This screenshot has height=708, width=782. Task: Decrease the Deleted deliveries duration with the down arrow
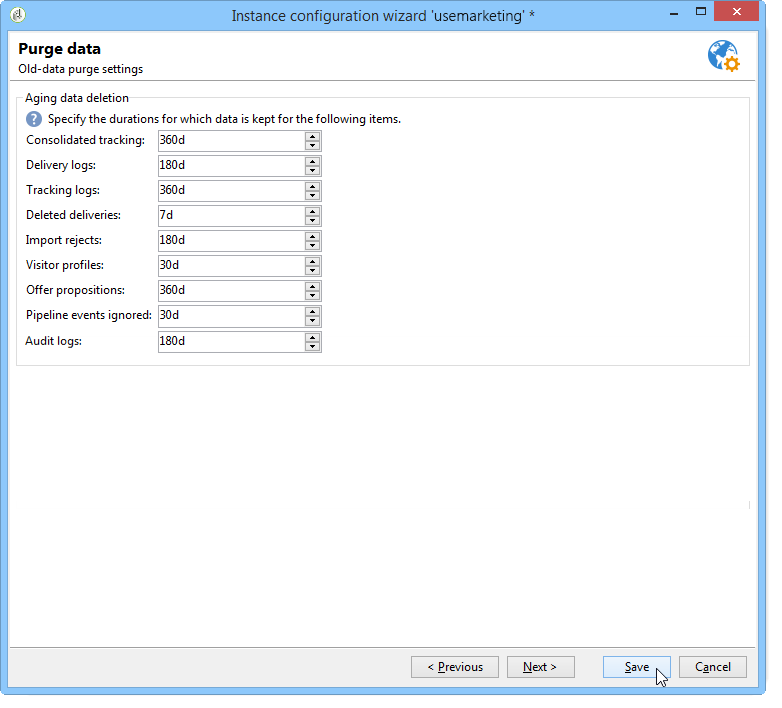[x=313, y=220]
